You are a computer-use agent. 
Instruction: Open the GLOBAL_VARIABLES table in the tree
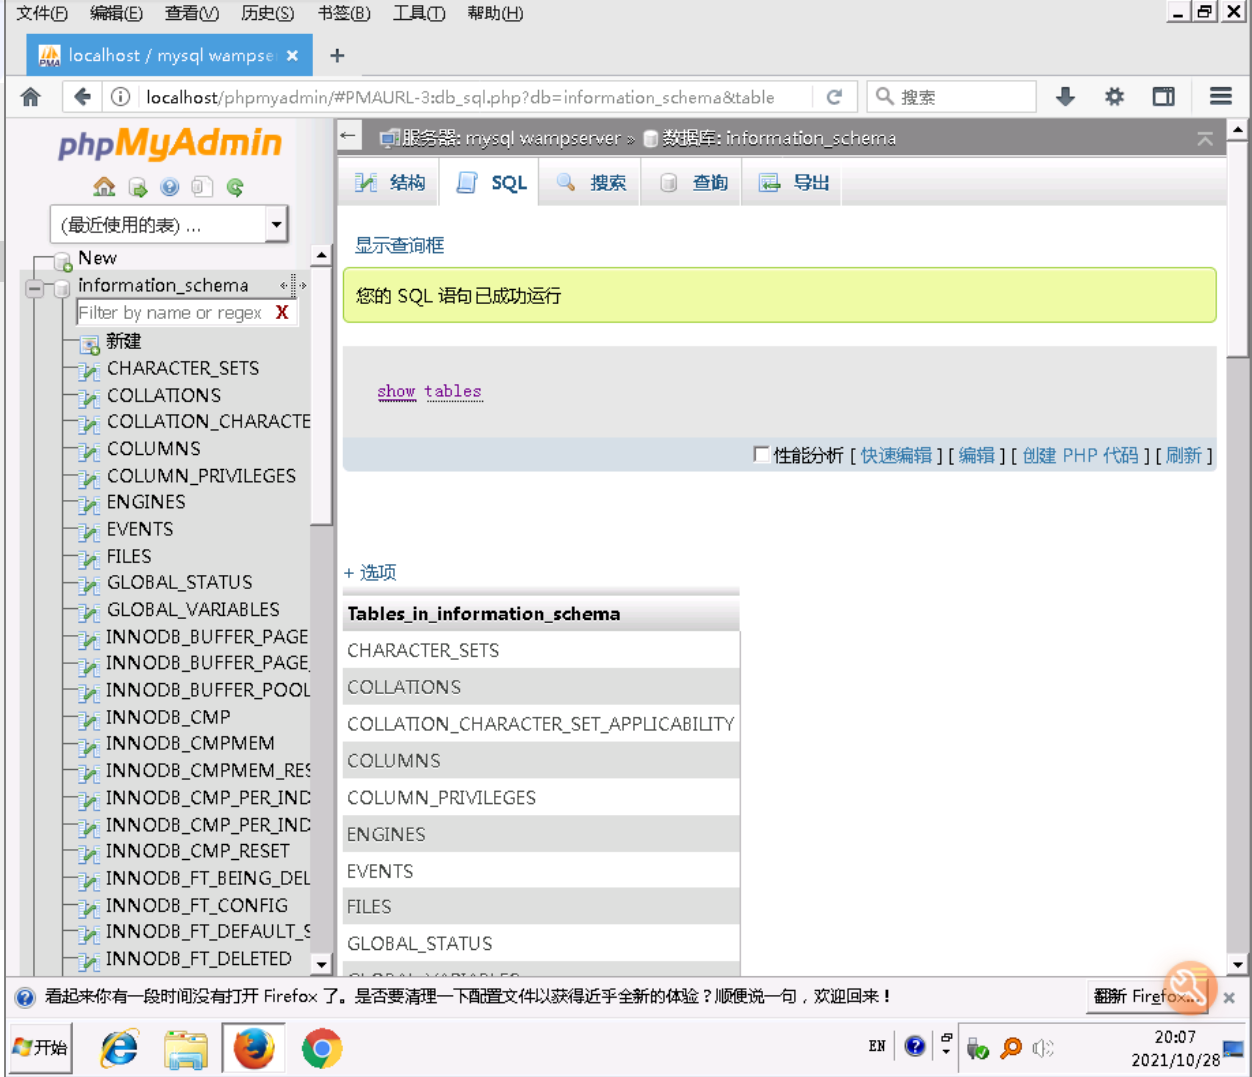(x=193, y=610)
